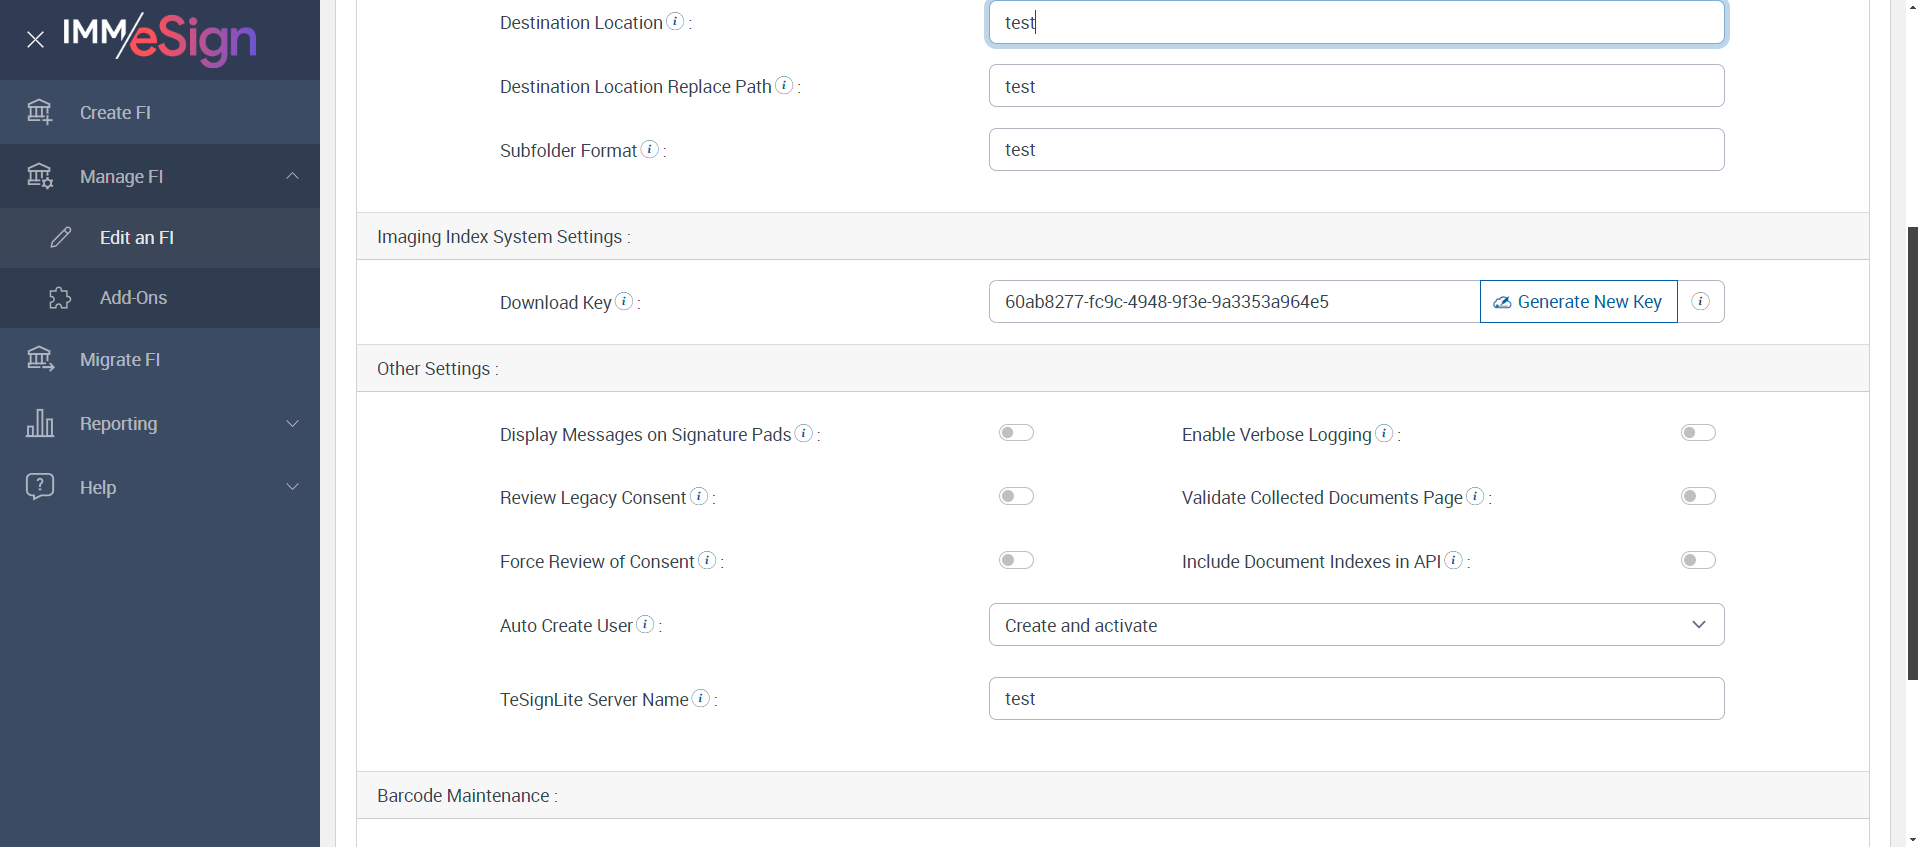
Task: Select Migrate FI in the sidebar
Action: tap(120, 360)
